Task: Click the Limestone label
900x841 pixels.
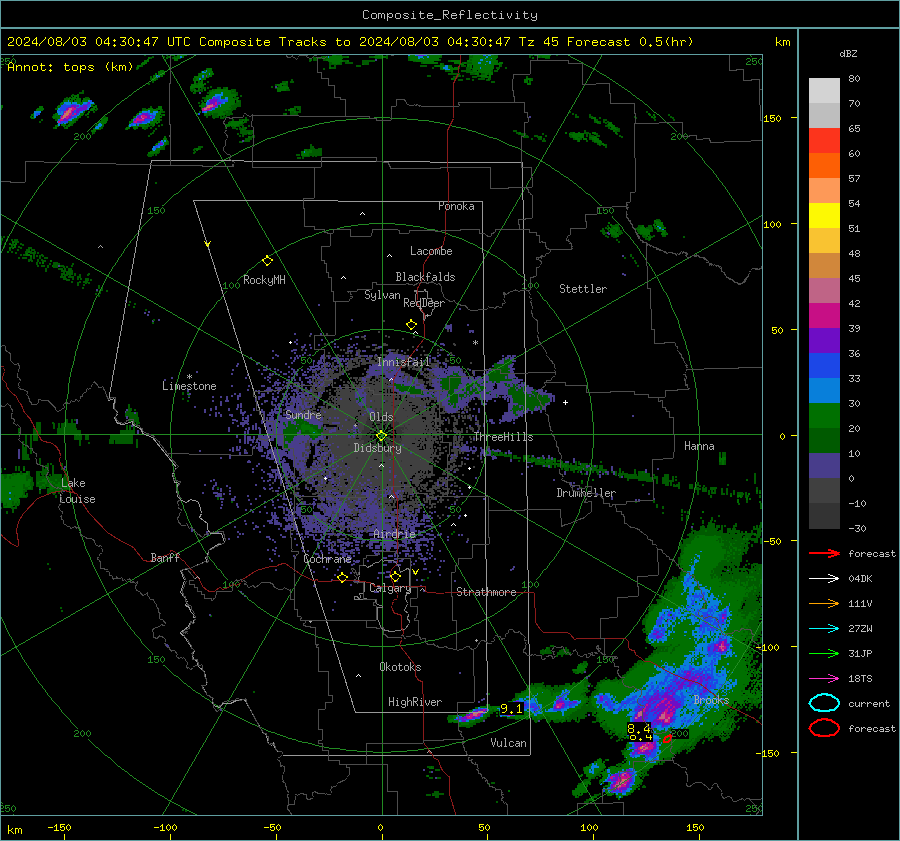Action: click(x=189, y=386)
